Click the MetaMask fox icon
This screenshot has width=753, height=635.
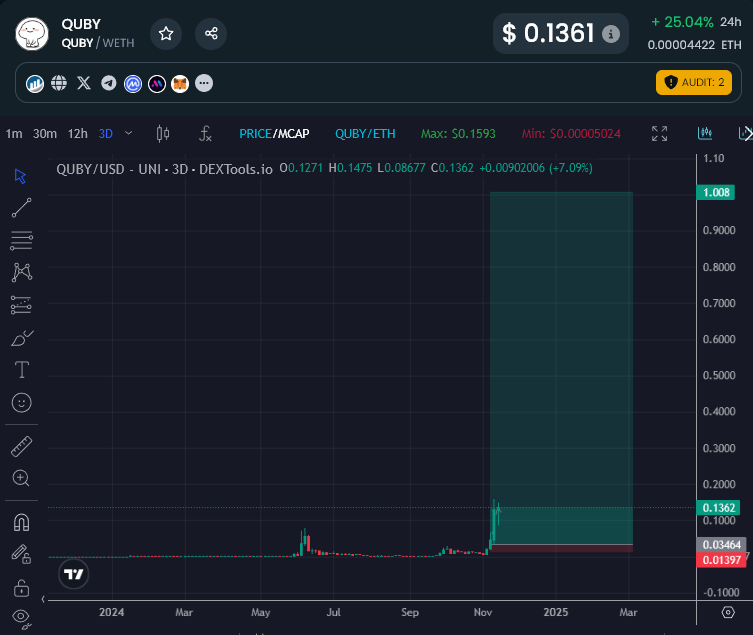tap(180, 84)
